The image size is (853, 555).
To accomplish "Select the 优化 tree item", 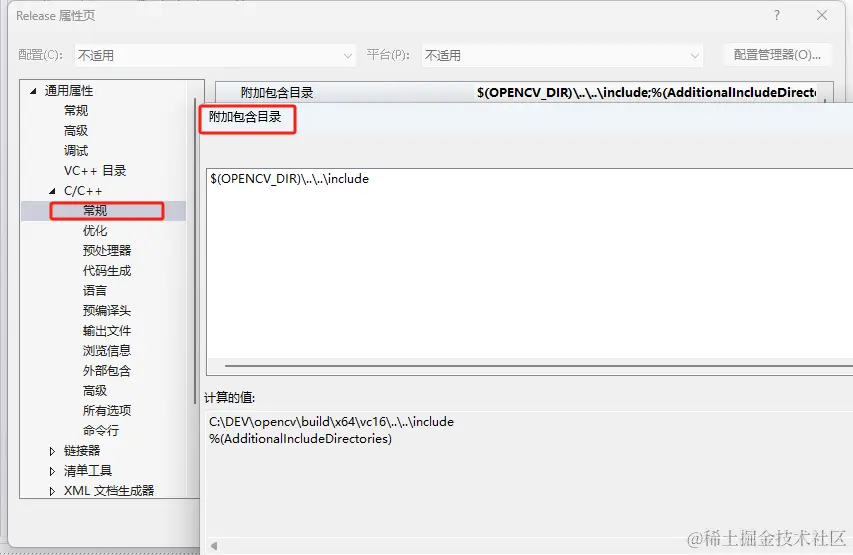I will point(95,231).
